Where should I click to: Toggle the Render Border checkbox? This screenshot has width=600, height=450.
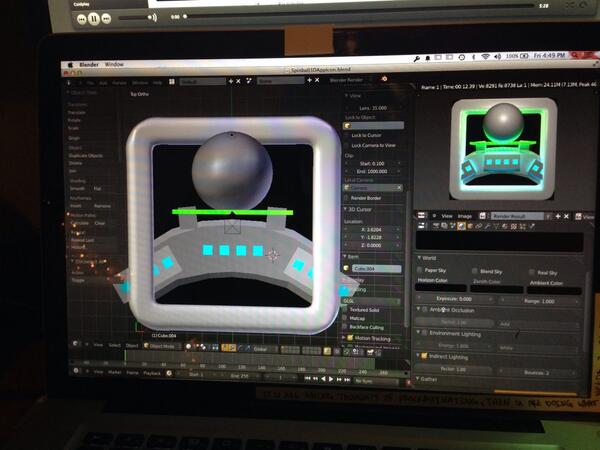[347, 198]
